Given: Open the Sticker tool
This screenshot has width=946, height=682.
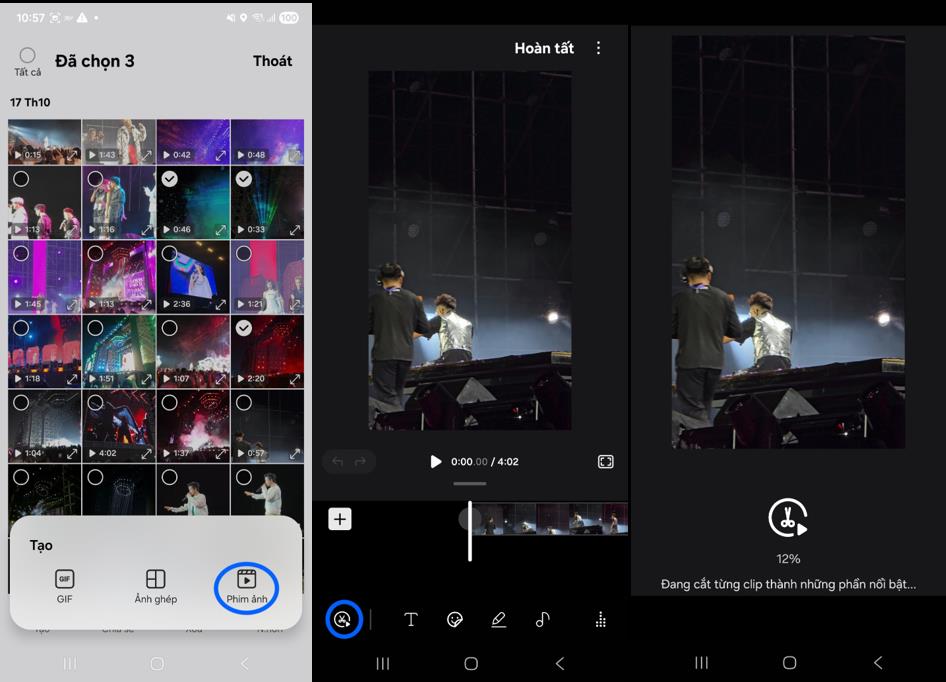Looking at the screenshot, I should coord(455,620).
